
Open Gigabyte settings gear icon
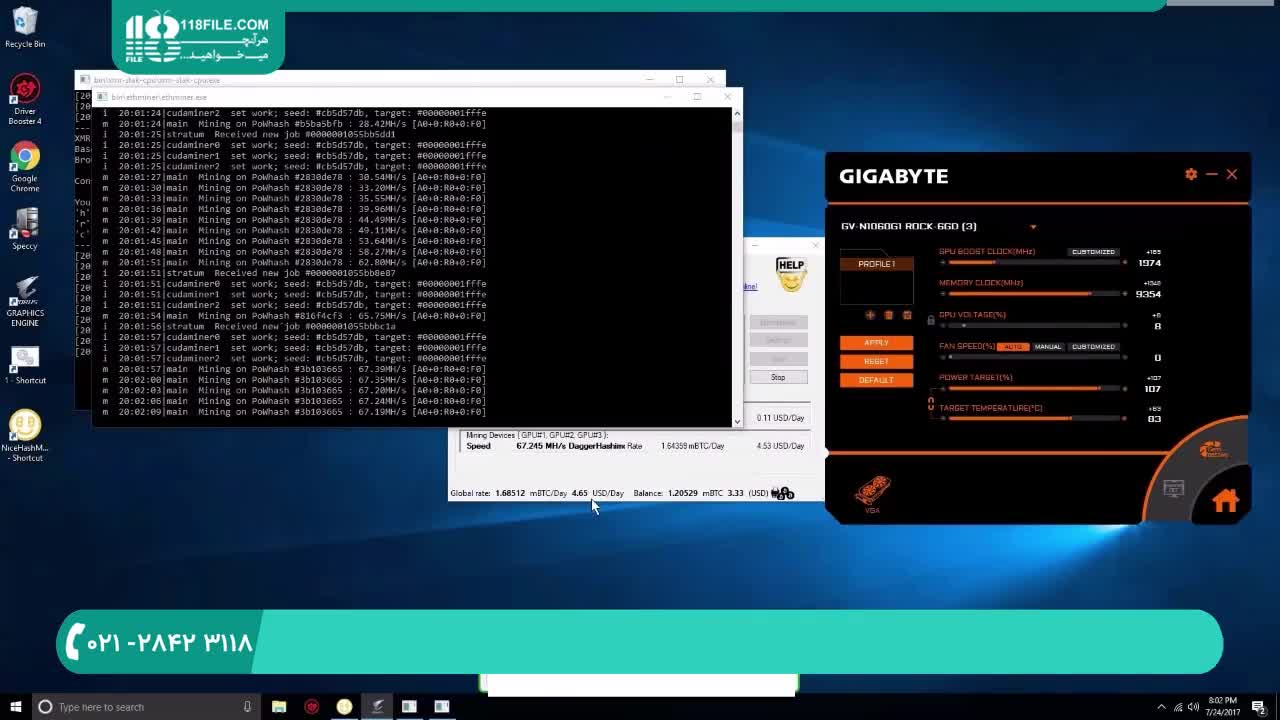pyautogui.click(x=1190, y=174)
